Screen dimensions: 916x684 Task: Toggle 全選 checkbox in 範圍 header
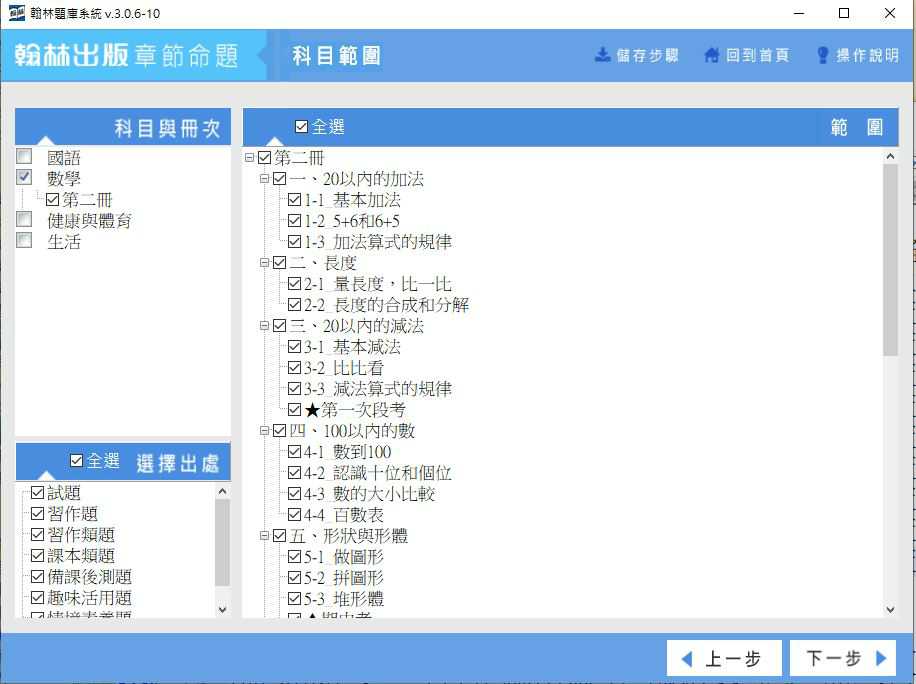(x=301, y=127)
